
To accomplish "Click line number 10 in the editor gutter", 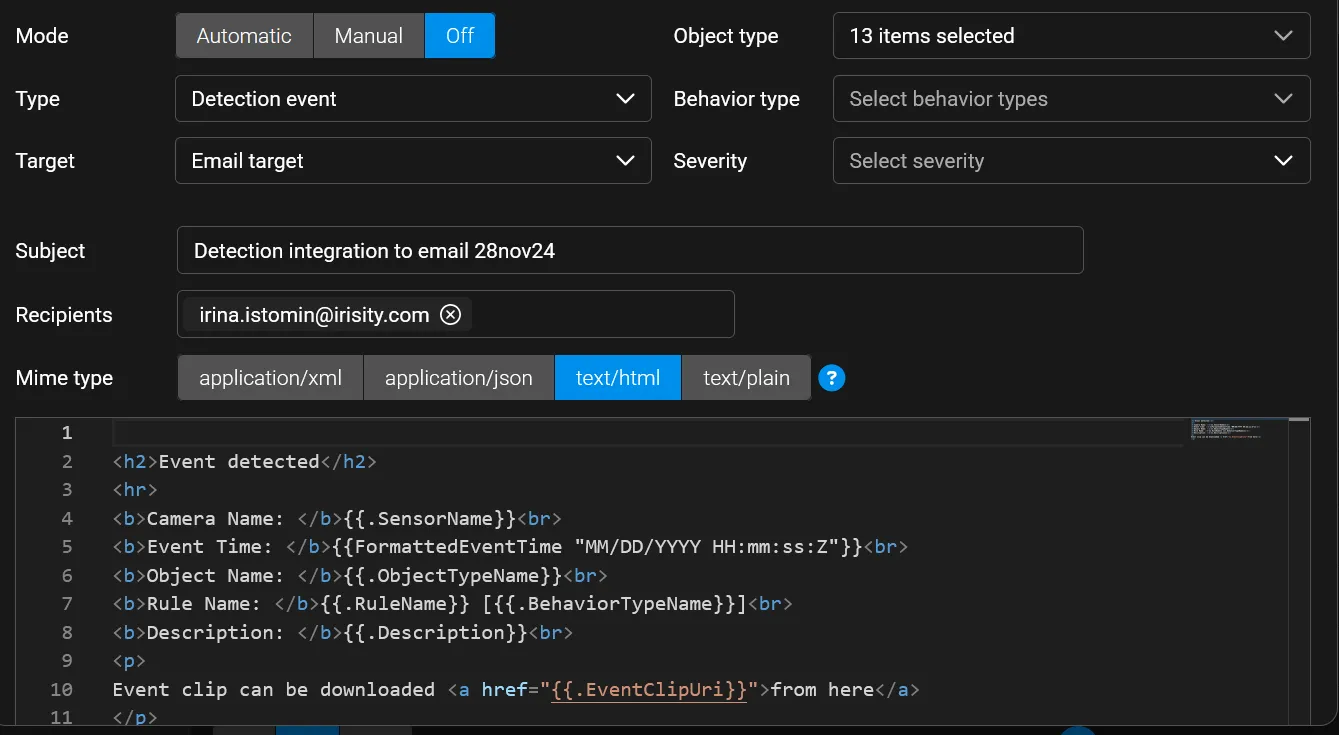I will (61, 690).
